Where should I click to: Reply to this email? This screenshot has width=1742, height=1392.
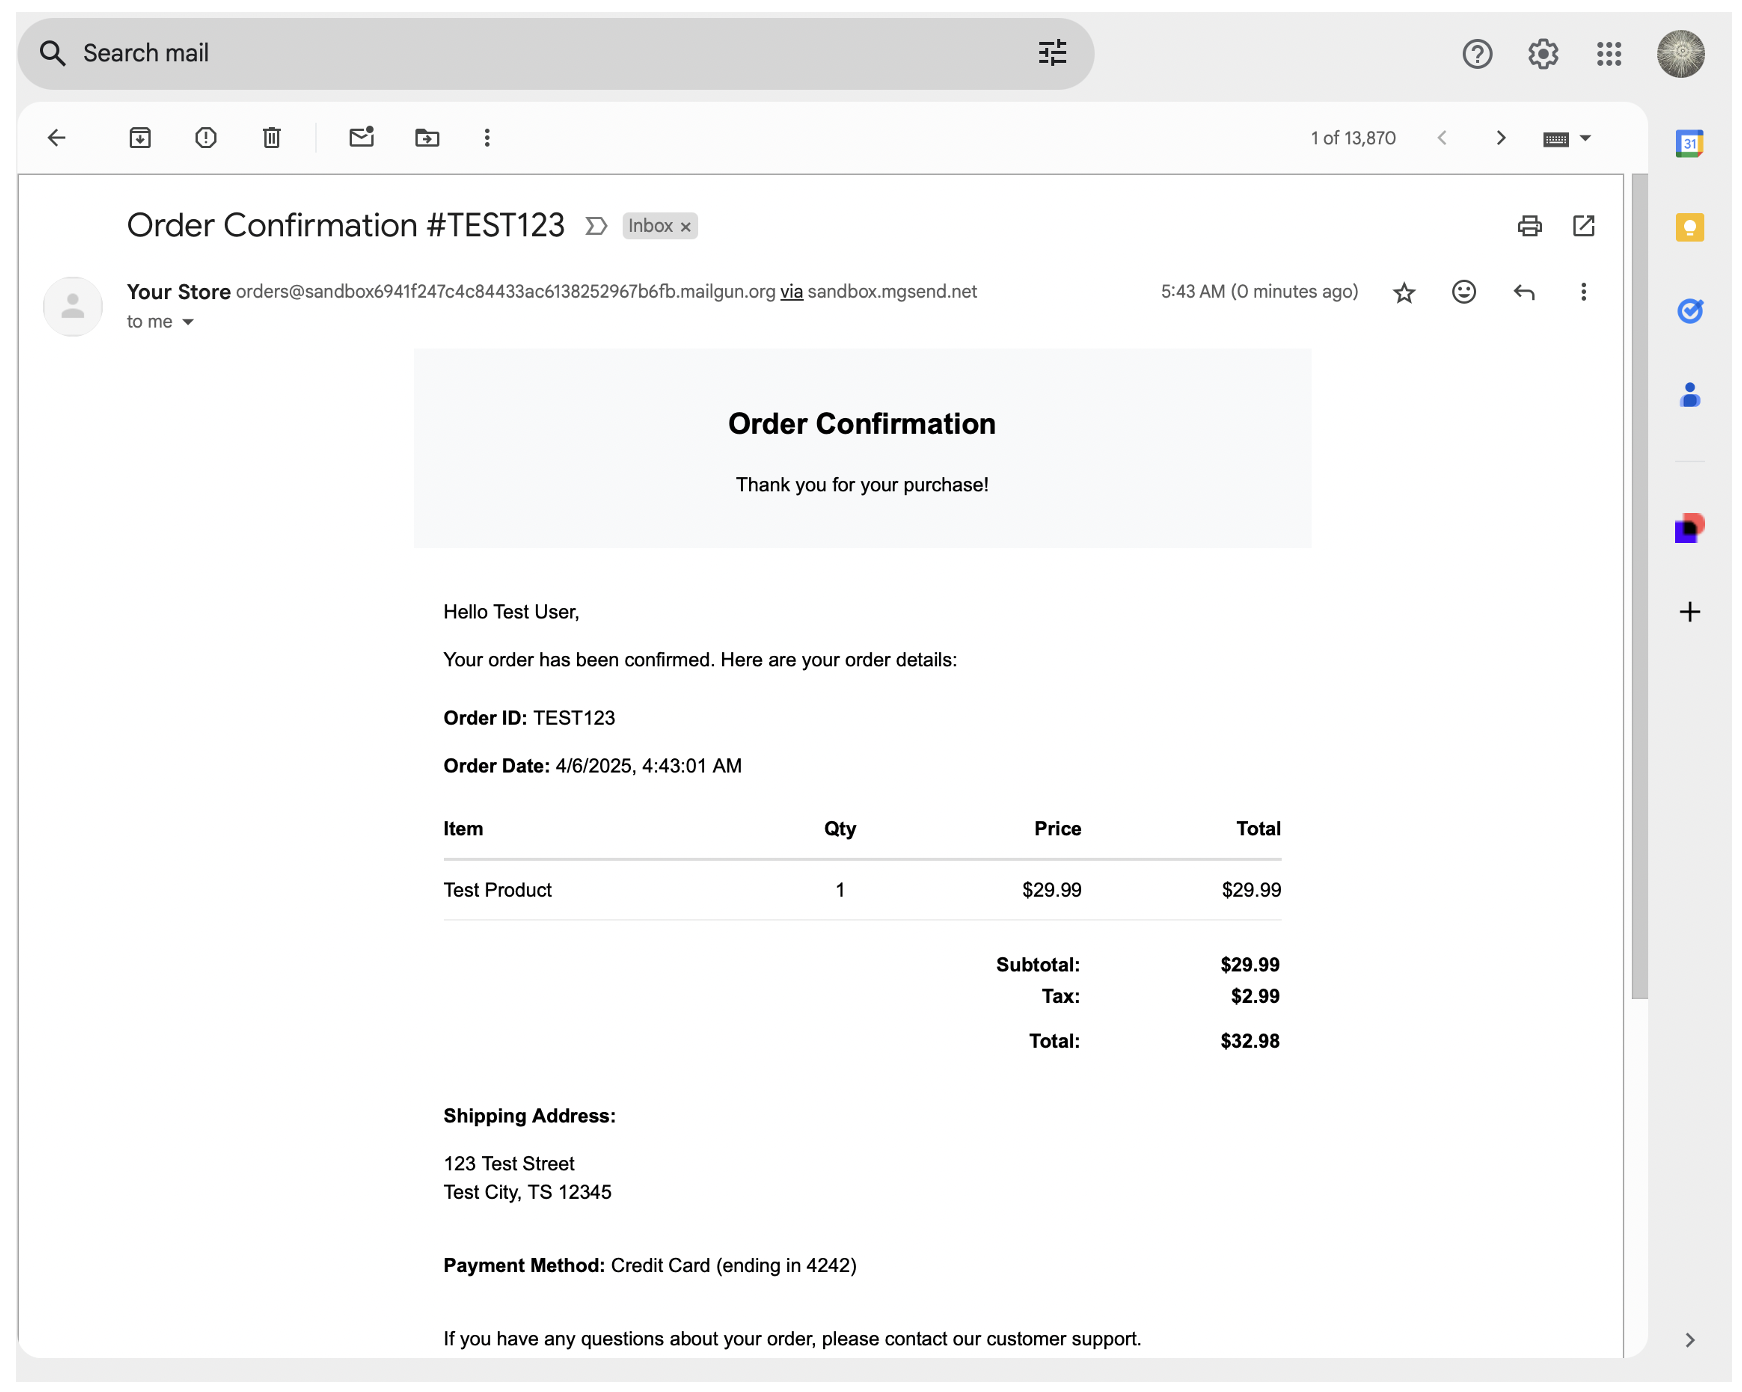(1524, 292)
